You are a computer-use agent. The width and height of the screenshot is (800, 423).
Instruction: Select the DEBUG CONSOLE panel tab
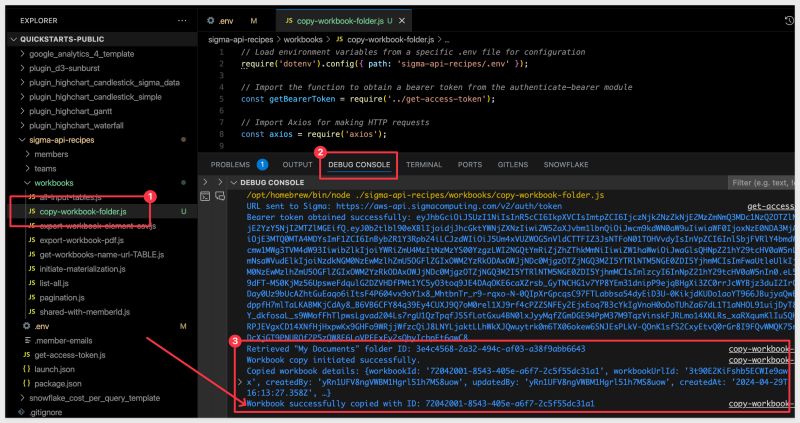359,164
